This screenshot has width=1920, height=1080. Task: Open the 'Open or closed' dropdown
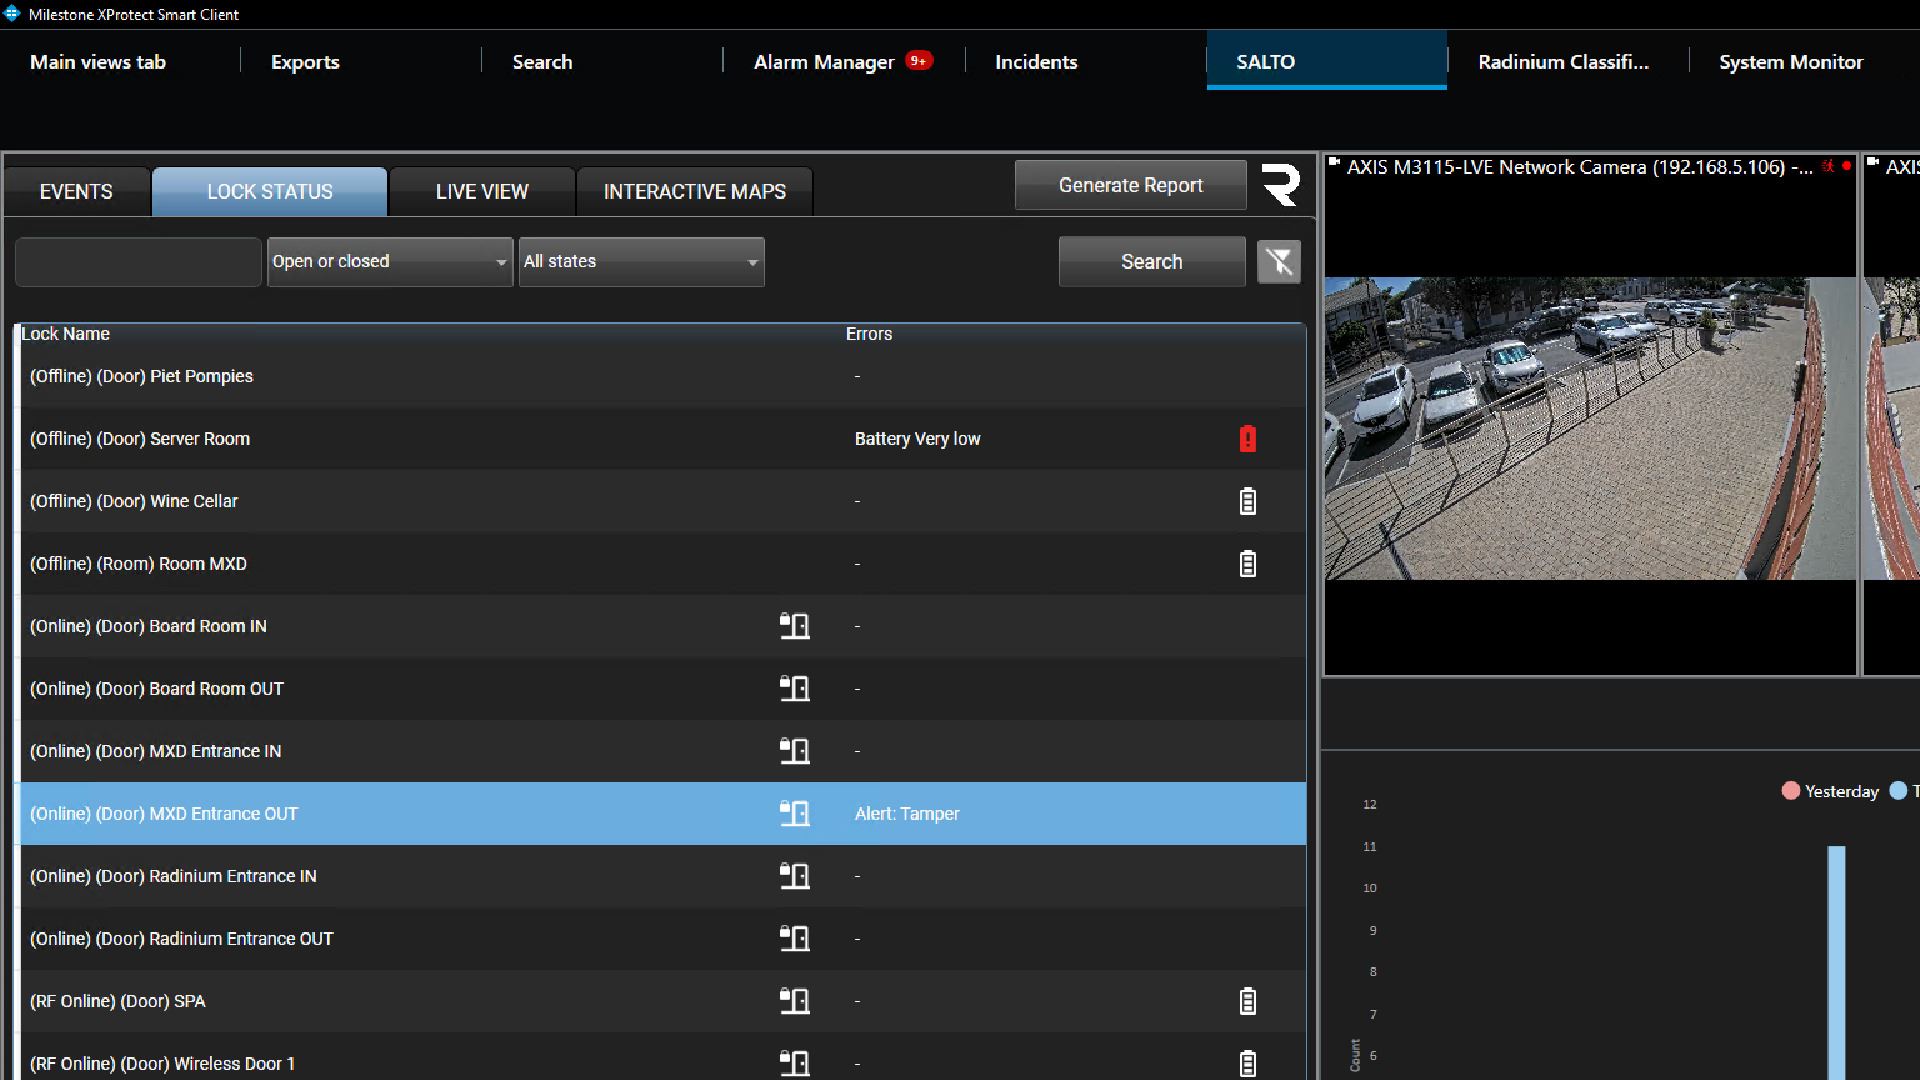[390, 262]
